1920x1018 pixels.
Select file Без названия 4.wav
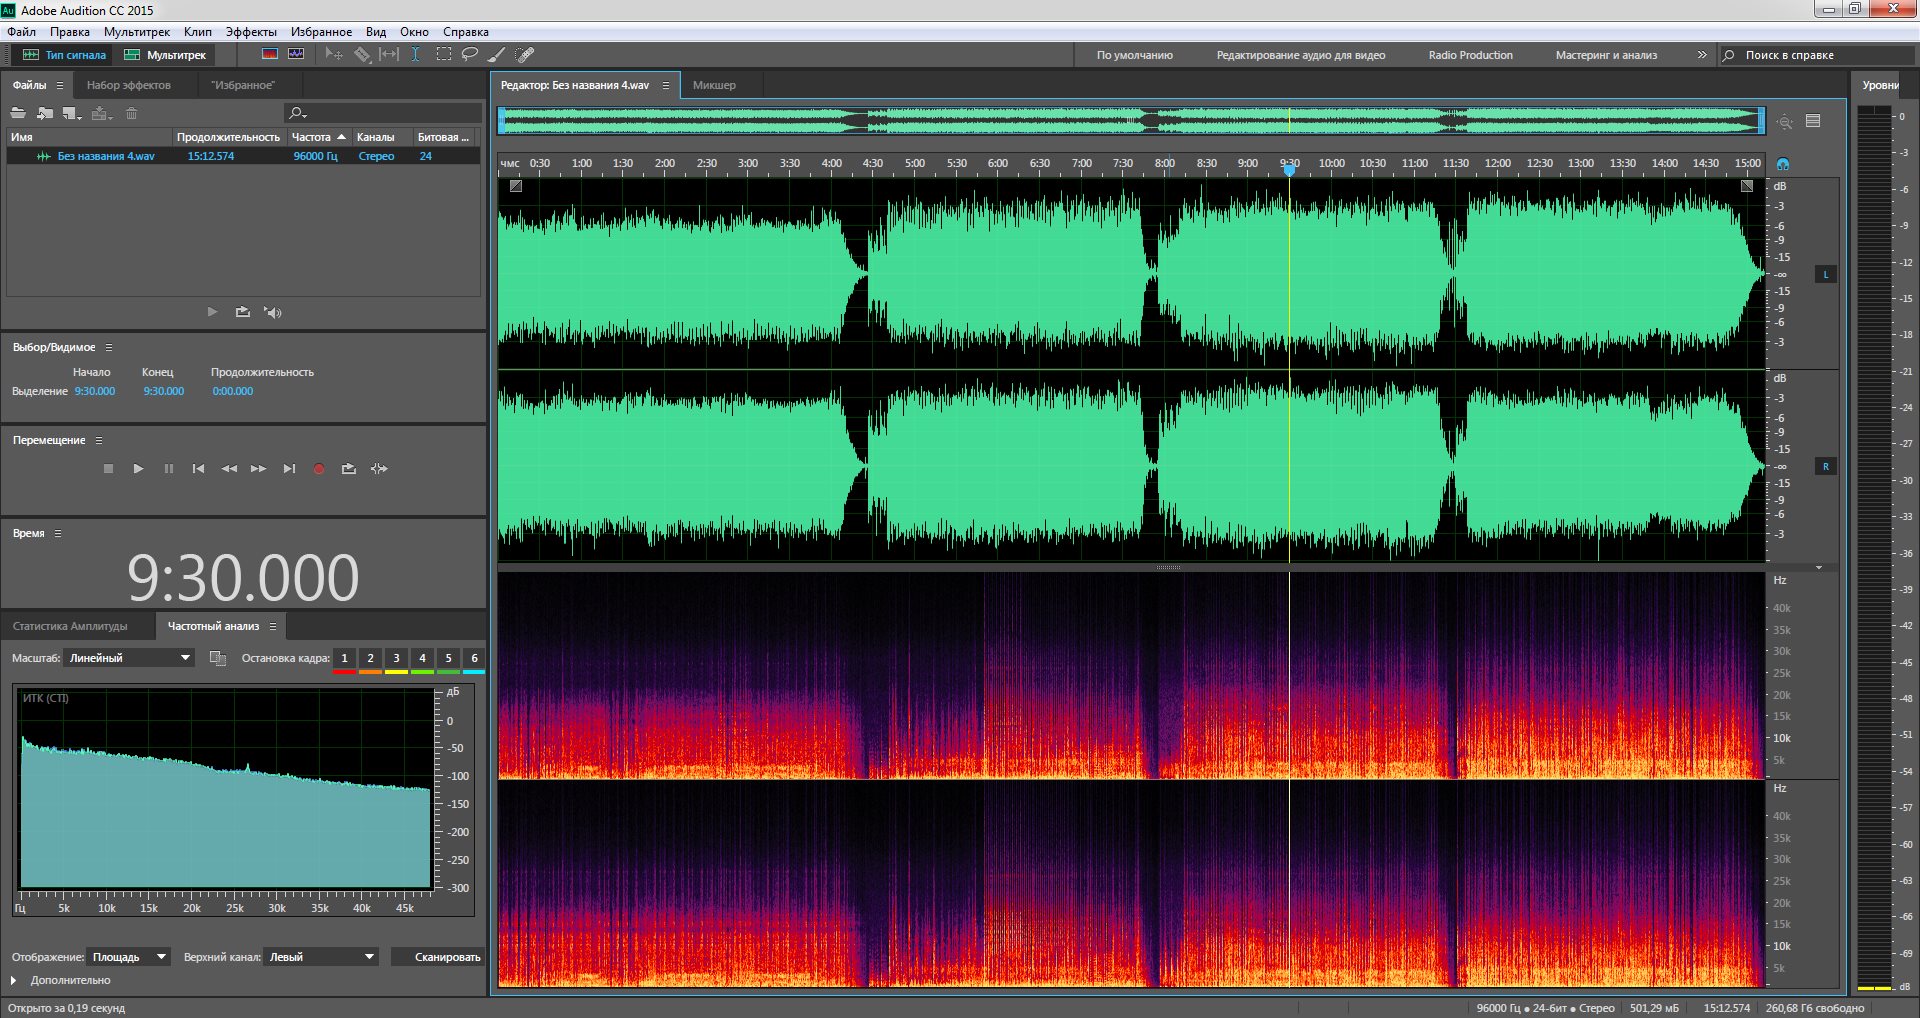105,156
